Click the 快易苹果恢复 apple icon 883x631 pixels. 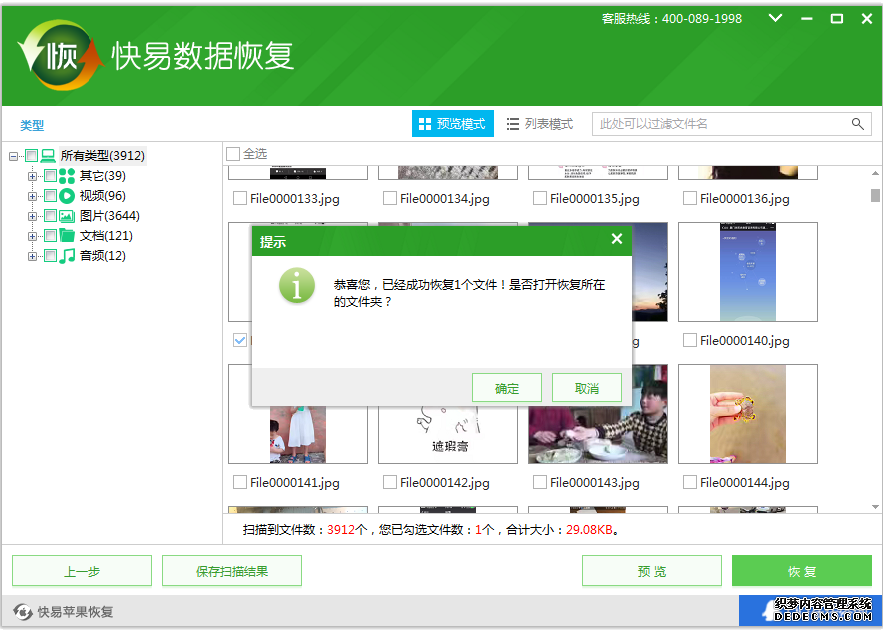pyautogui.click(x=22, y=610)
